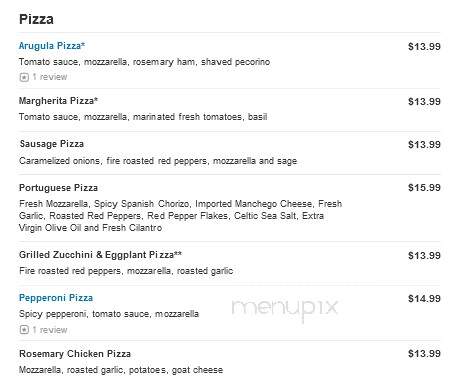Image resolution: width=464 pixels, height=390 pixels.
Task: Click the Rosemary Chicken Pizza $13.99 price
Action: (424, 354)
